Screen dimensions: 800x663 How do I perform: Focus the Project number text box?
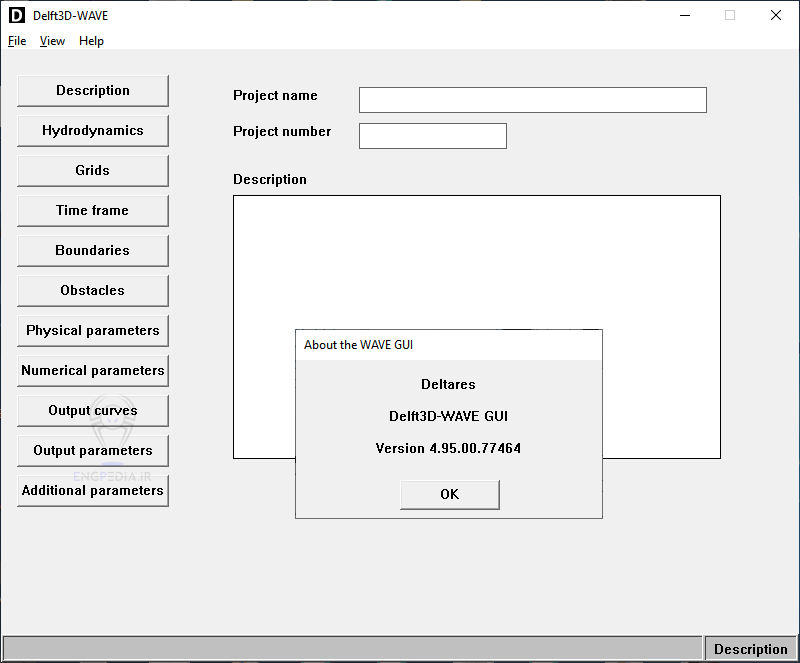pyautogui.click(x=432, y=136)
